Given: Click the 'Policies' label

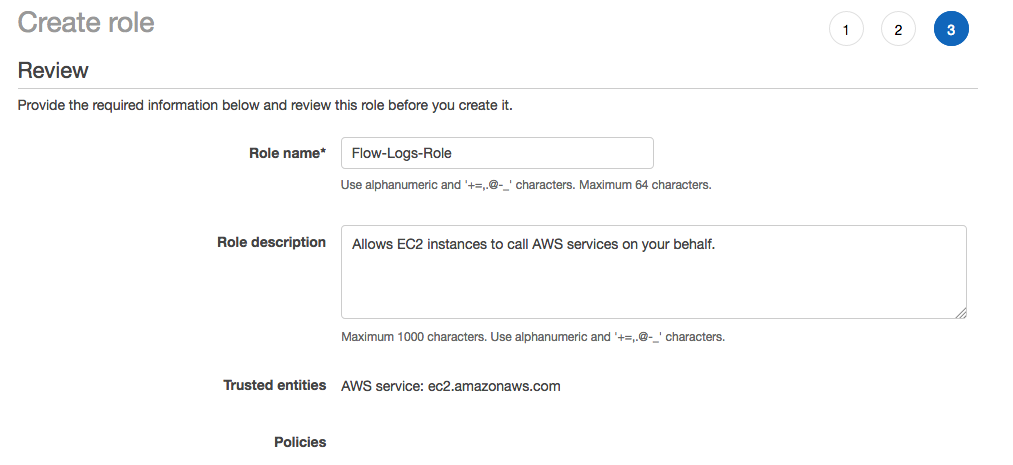Looking at the screenshot, I should pos(300,442).
